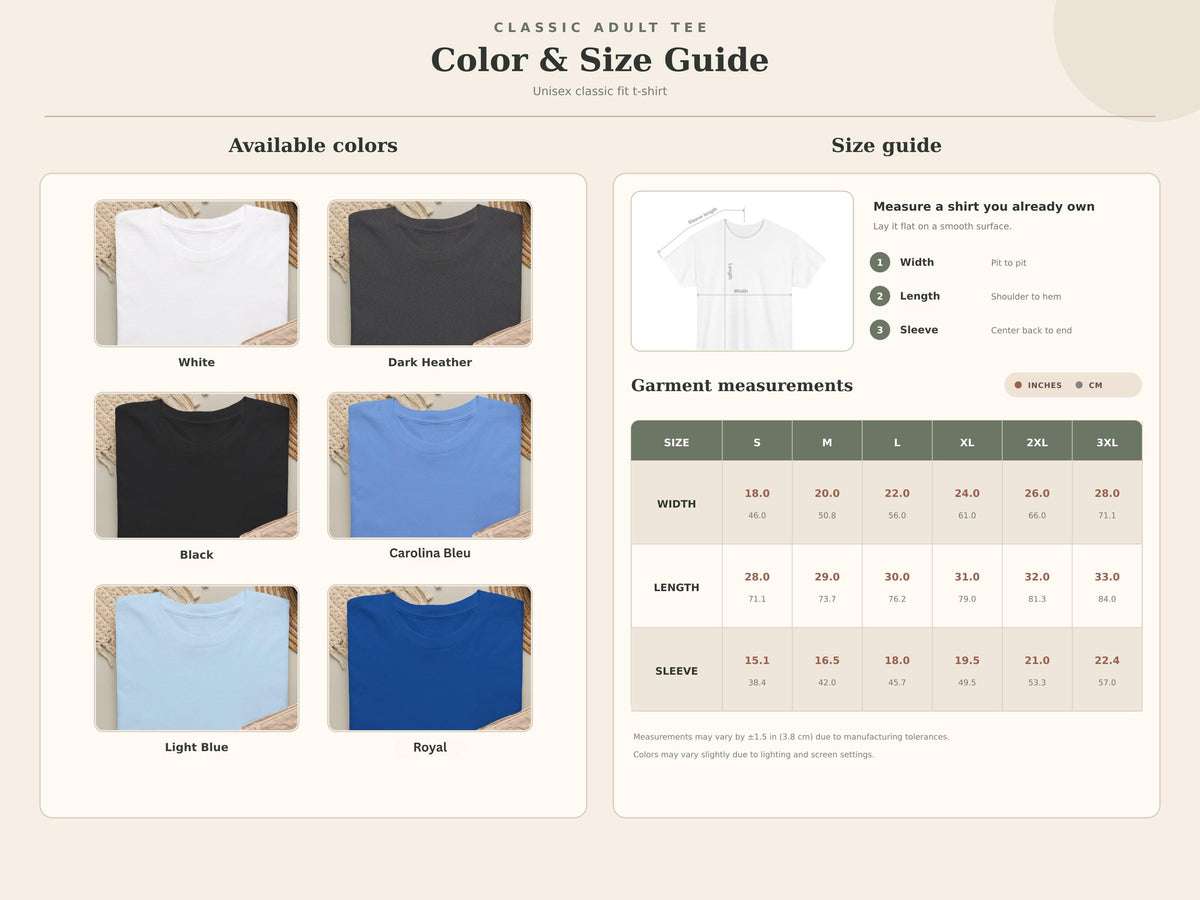Click the number 1 badge beside Width

click(x=880, y=263)
